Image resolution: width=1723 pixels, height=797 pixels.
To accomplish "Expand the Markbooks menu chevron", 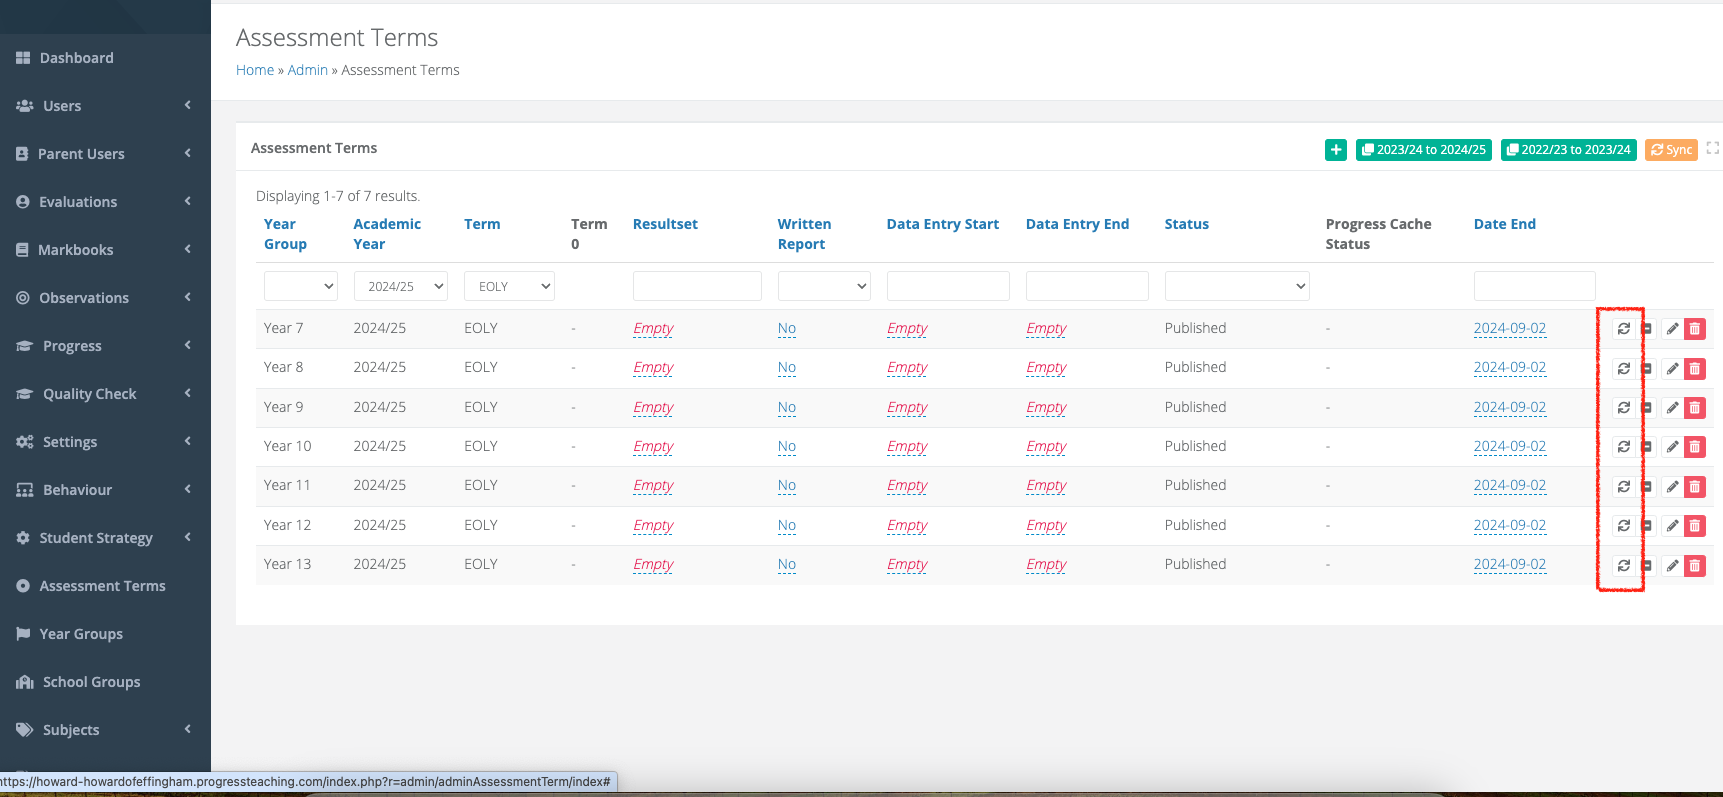I will point(187,249).
